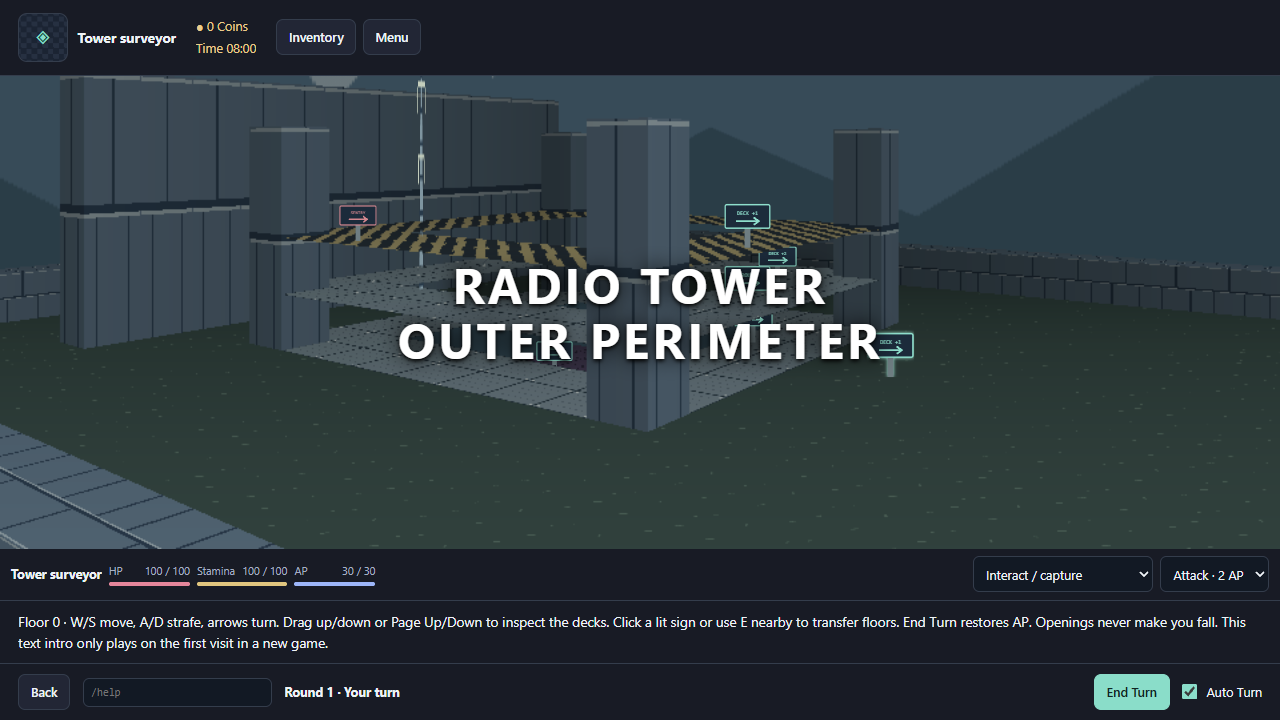Open the Interact / capture dropdown

pyautogui.click(x=1063, y=575)
